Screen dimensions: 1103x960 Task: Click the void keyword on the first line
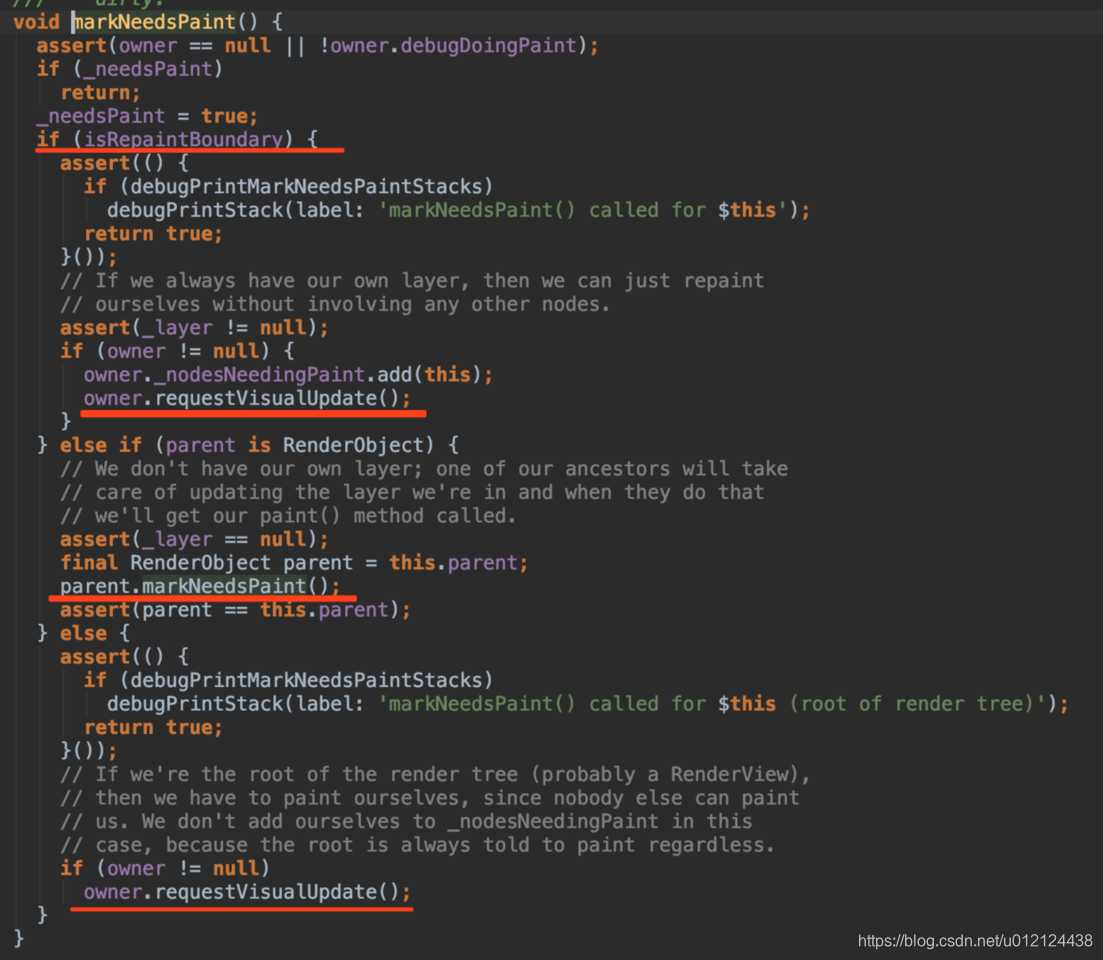click(x=36, y=22)
